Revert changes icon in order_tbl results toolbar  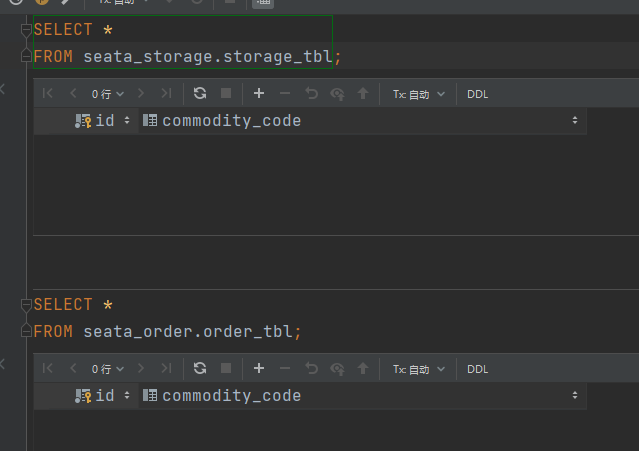tap(311, 368)
